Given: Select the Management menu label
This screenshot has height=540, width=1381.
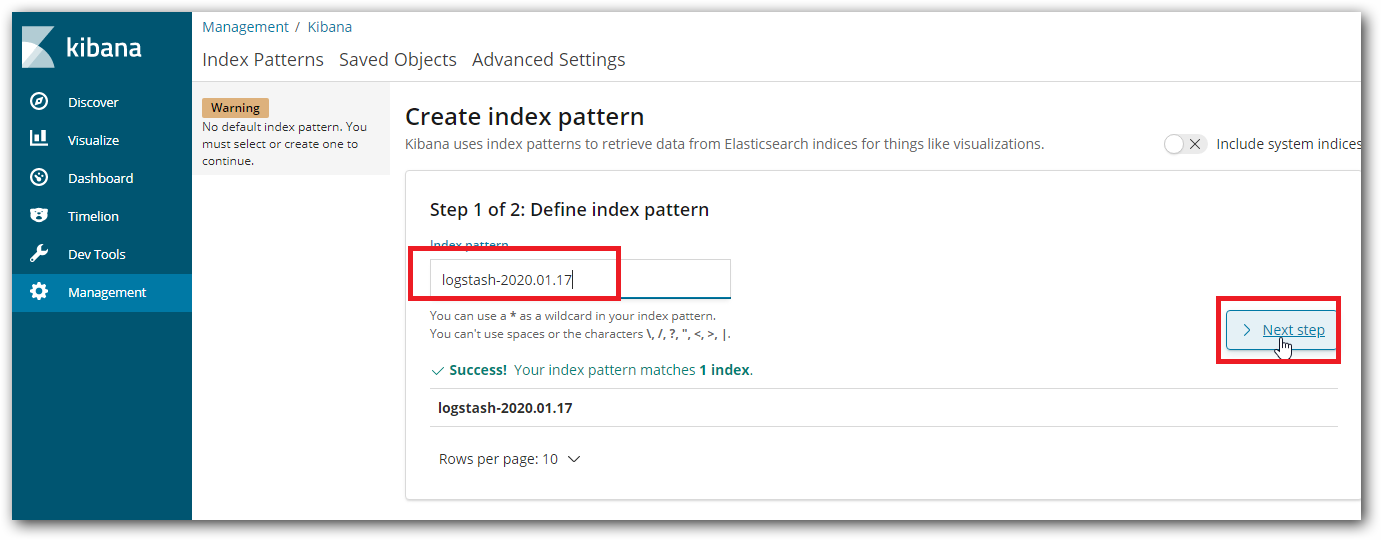Looking at the screenshot, I should coord(107,292).
